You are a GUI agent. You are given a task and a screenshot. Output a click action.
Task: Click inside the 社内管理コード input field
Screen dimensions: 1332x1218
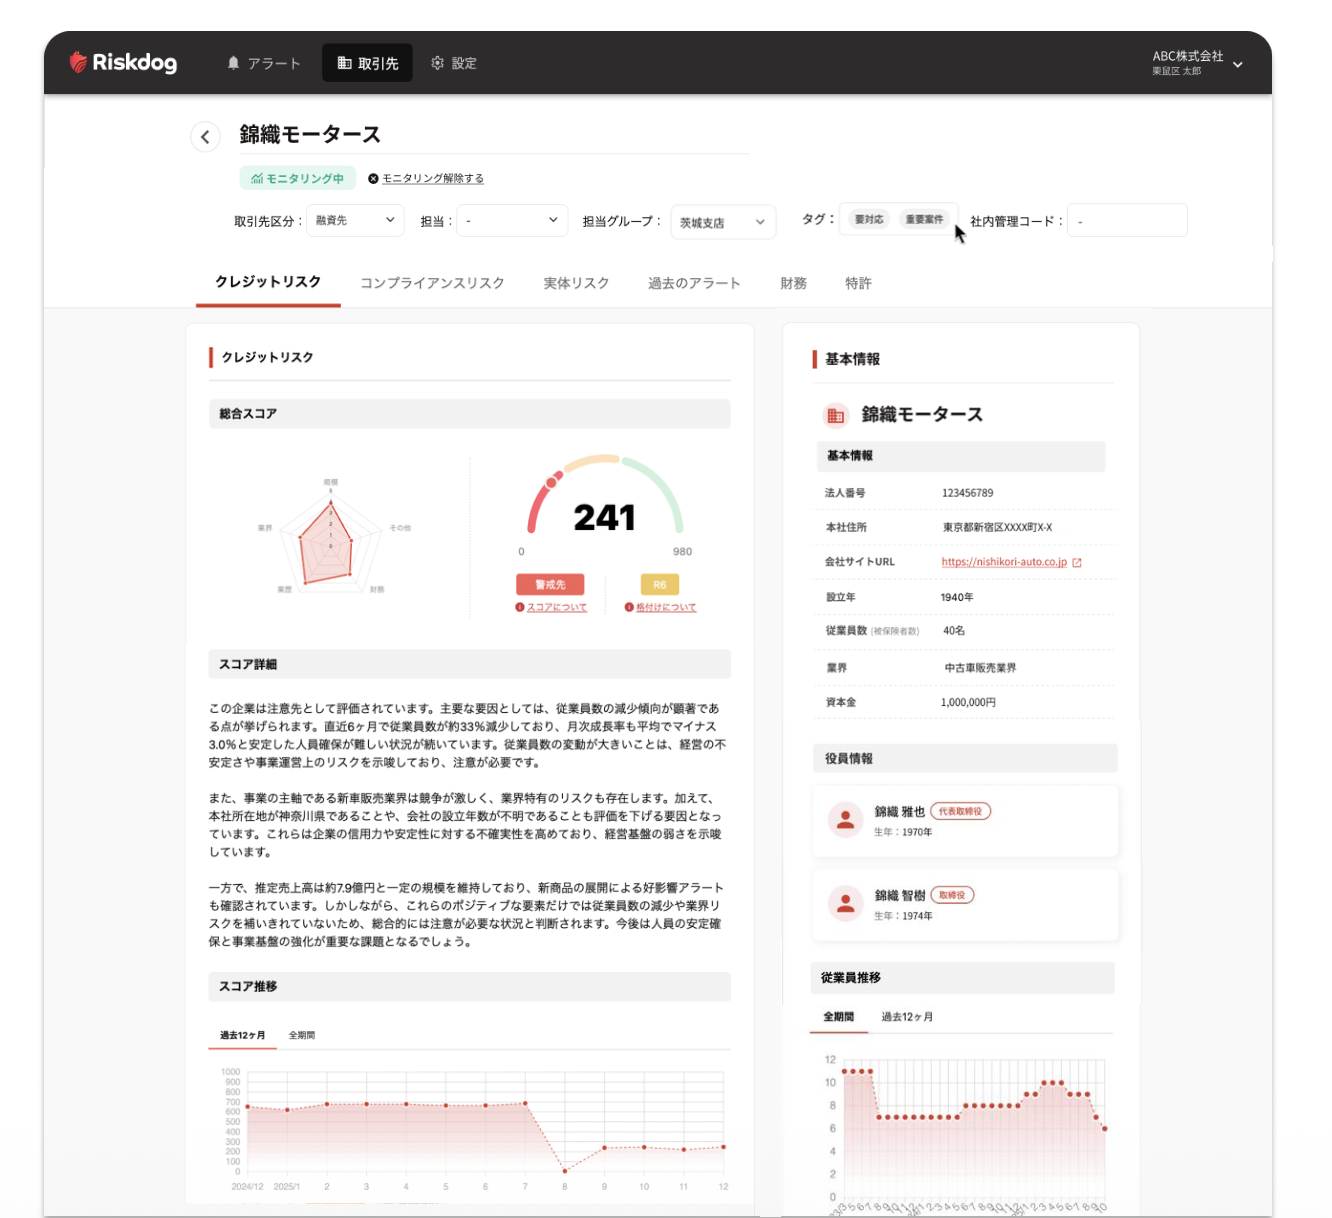point(1127,220)
